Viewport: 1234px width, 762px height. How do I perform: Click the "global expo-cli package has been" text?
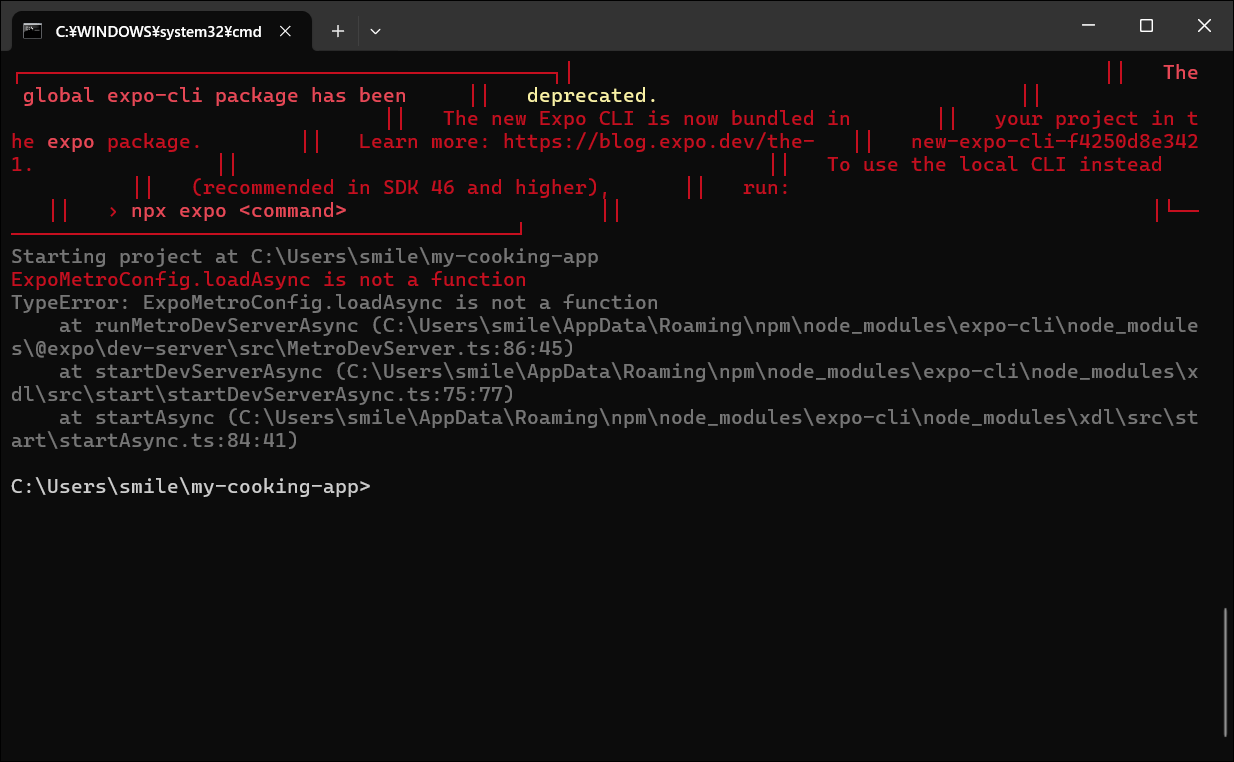(215, 96)
